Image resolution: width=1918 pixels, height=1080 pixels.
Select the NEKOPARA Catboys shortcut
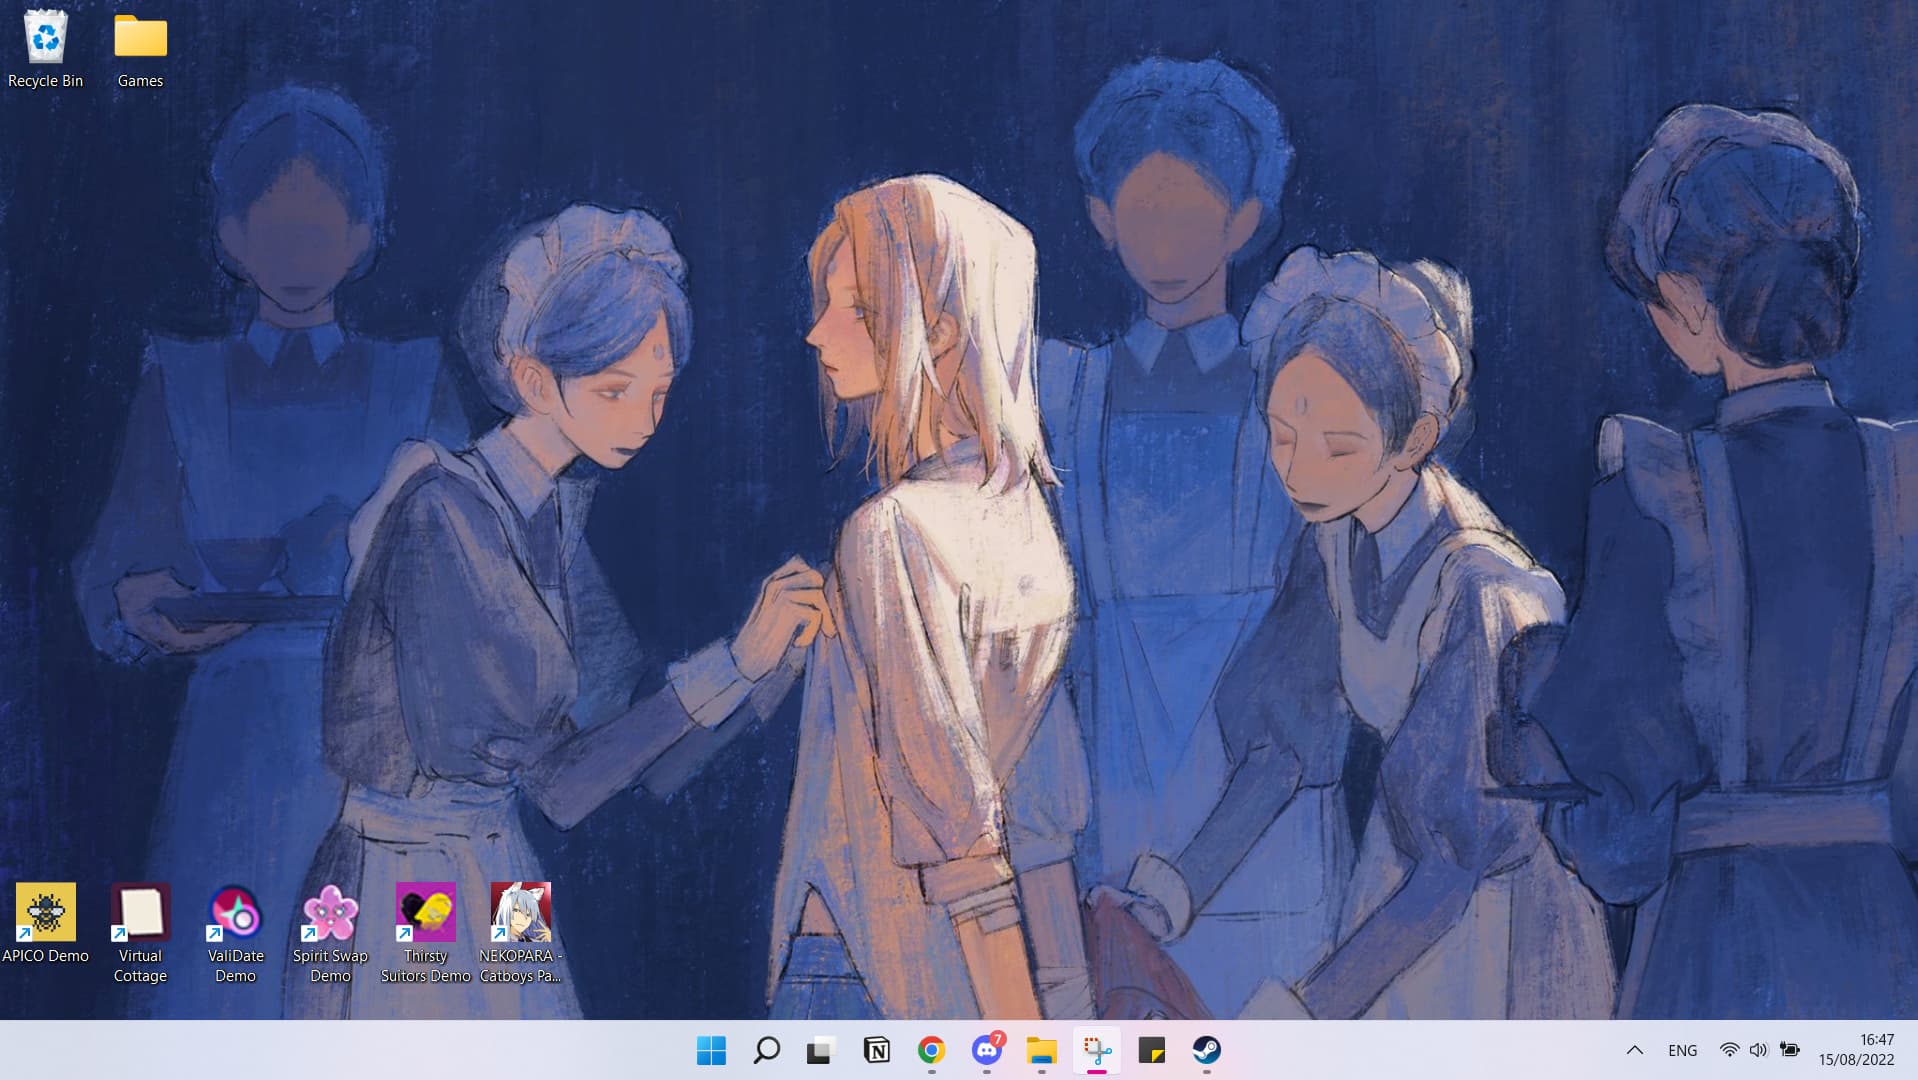(x=520, y=934)
